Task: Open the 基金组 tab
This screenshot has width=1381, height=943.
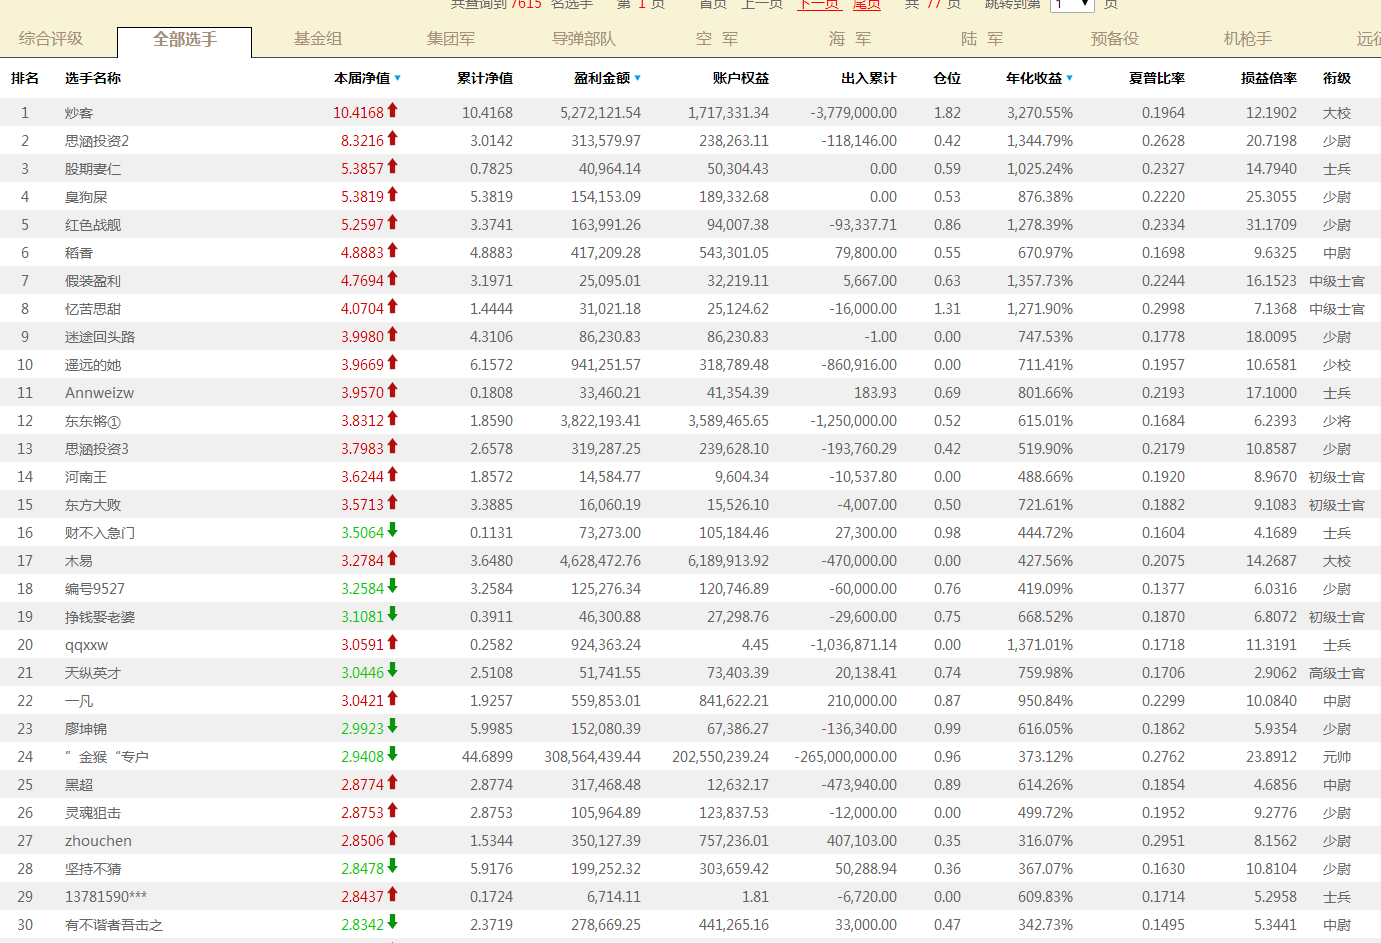Action: 318,39
